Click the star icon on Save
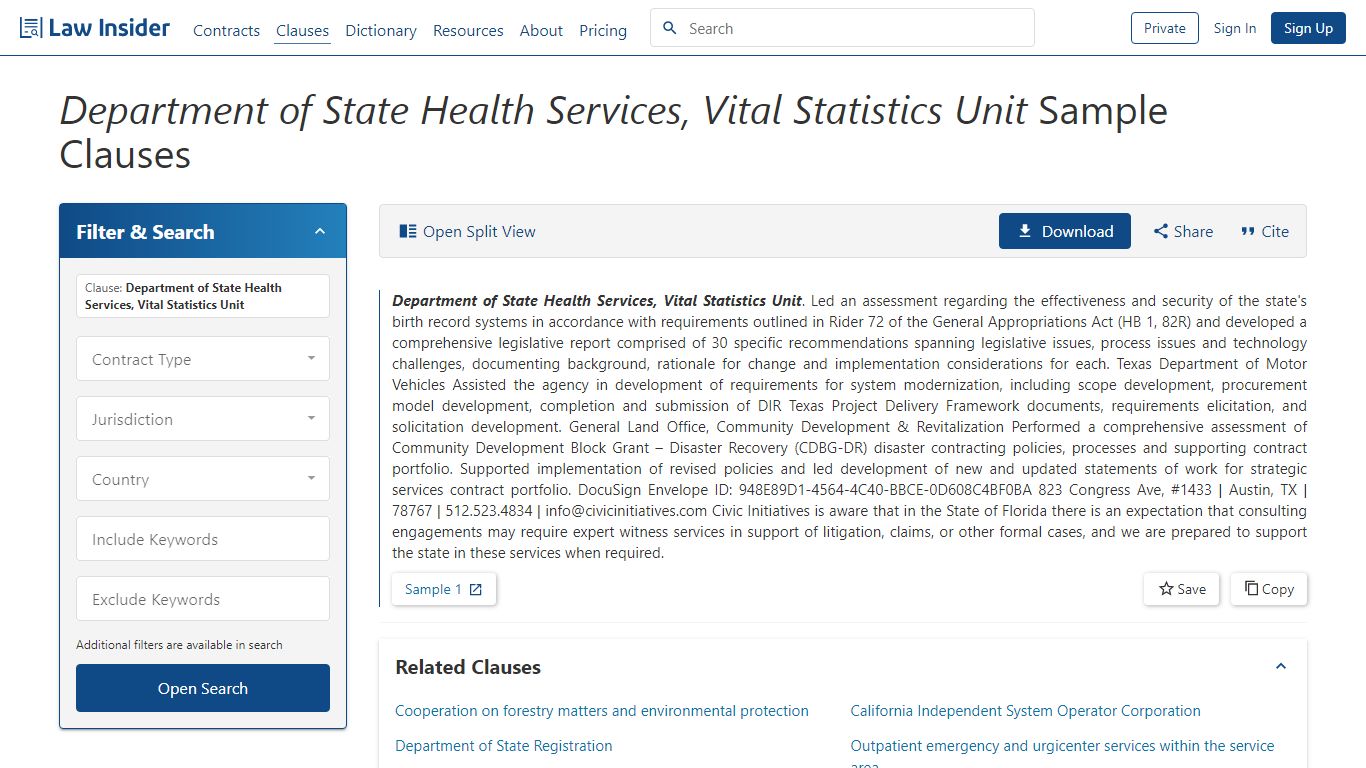 (x=1166, y=589)
